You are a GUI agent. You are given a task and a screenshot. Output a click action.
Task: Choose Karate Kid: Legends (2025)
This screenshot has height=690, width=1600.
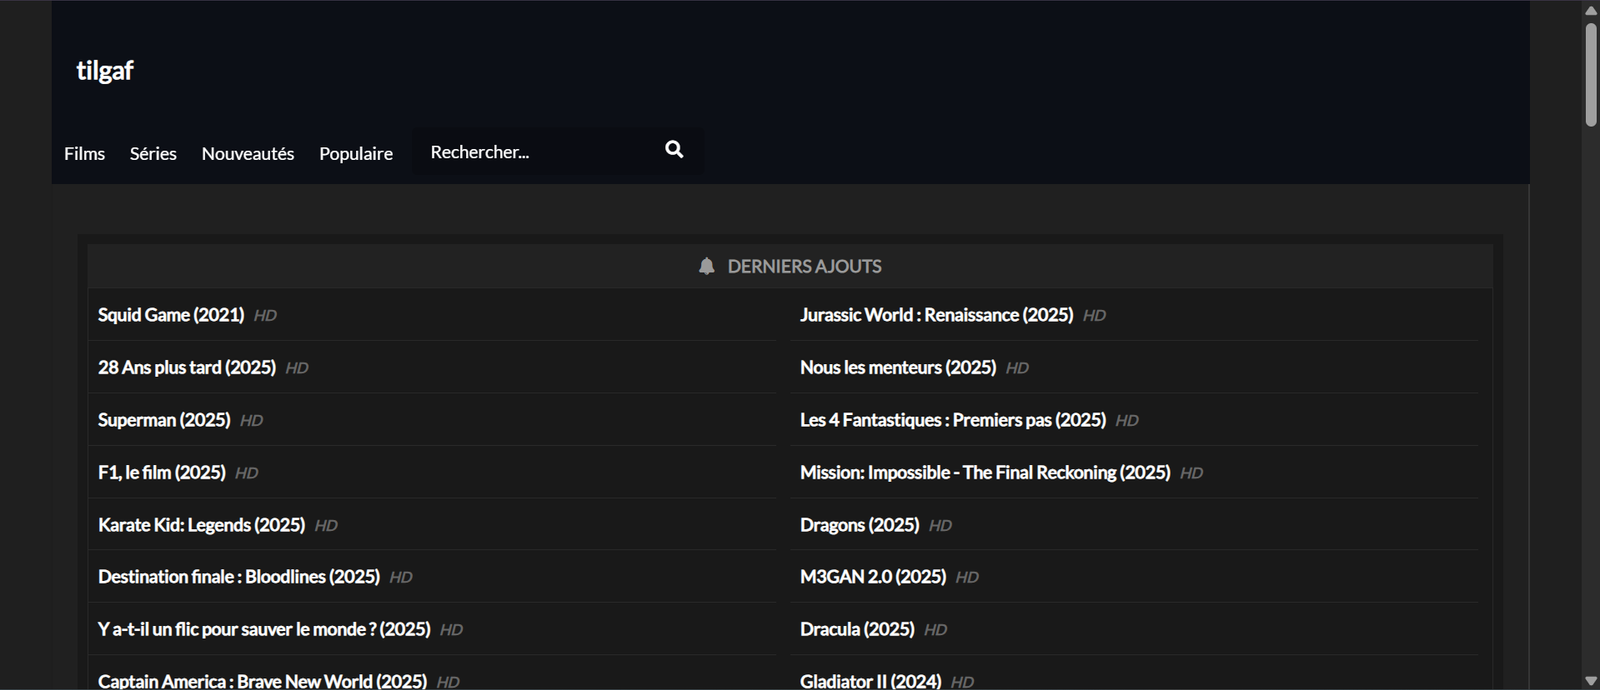(201, 525)
